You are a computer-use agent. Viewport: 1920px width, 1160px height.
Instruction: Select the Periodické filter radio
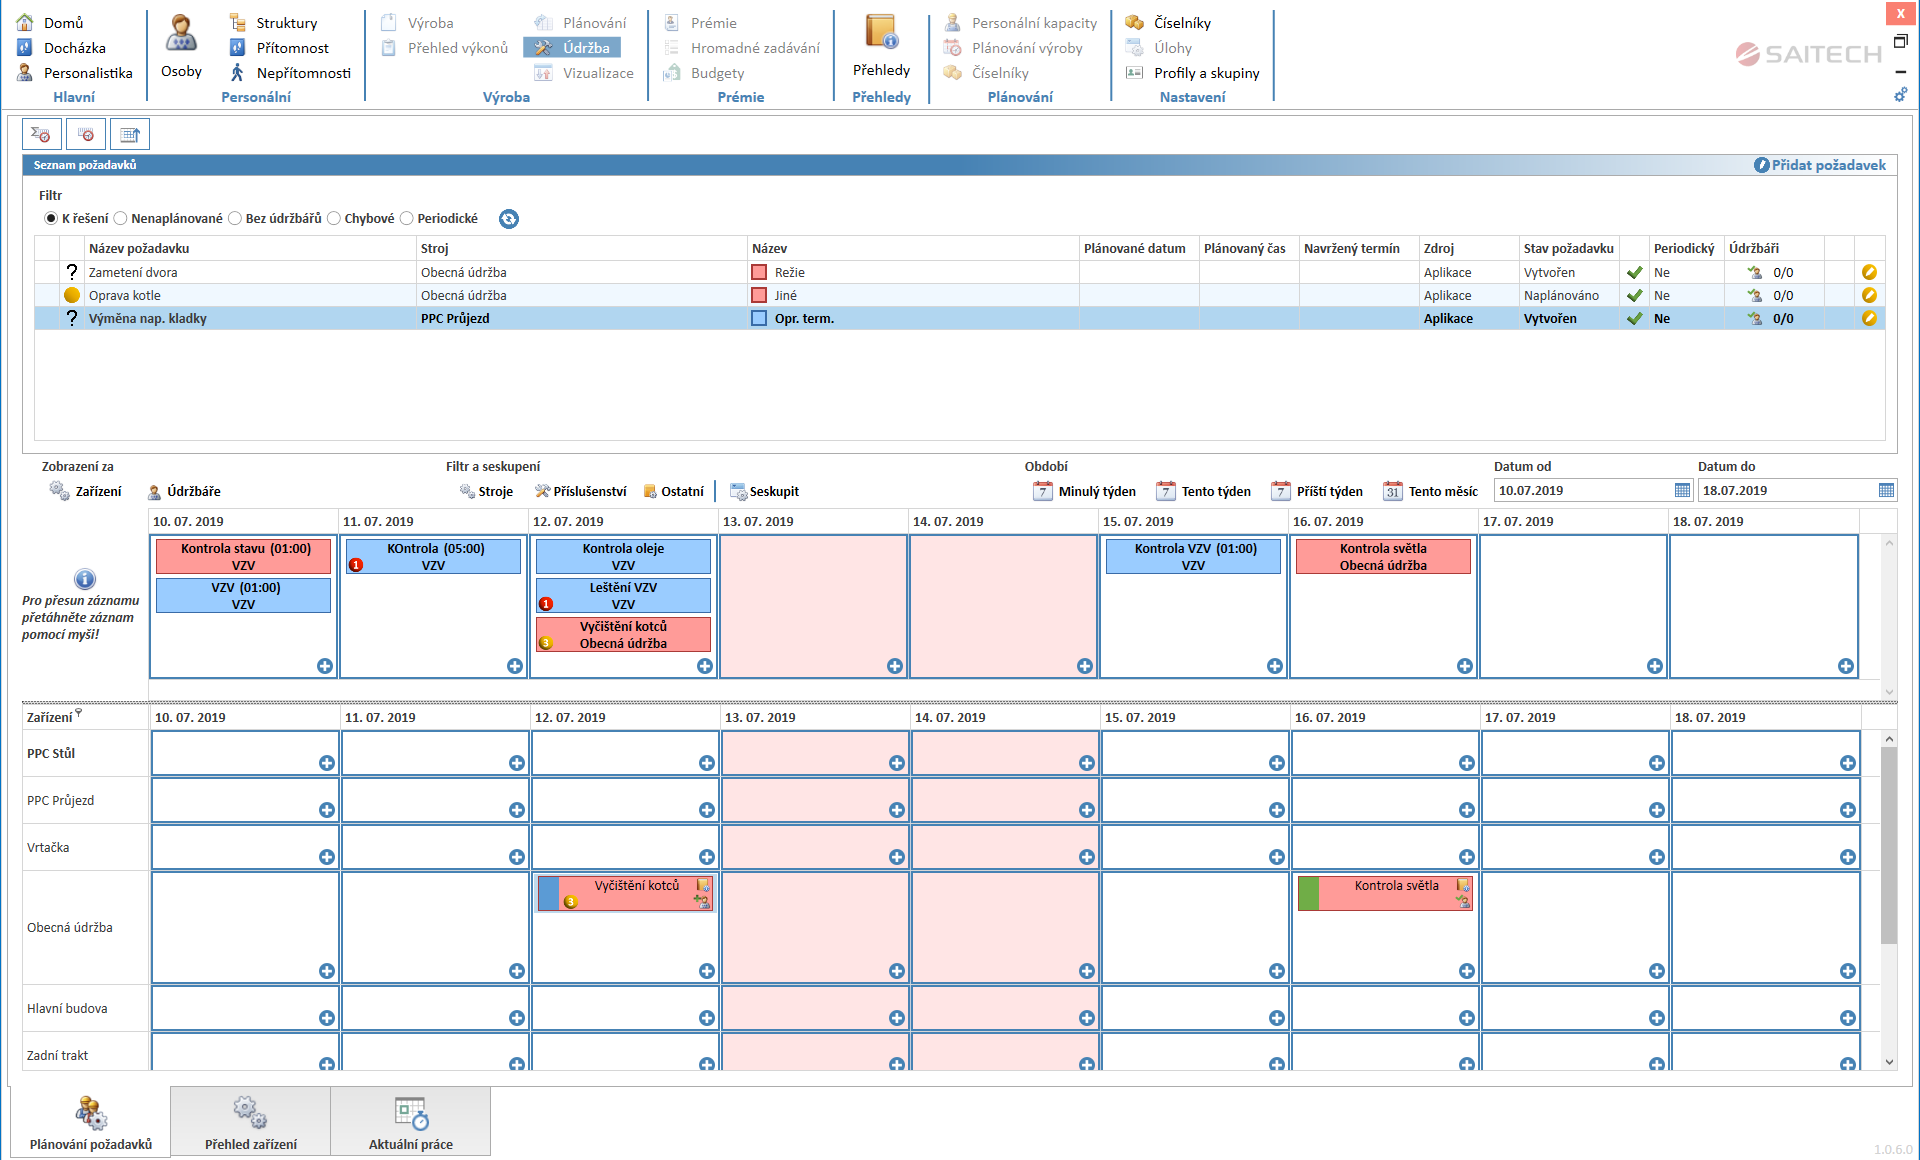pyautogui.click(x=407, y=219)
